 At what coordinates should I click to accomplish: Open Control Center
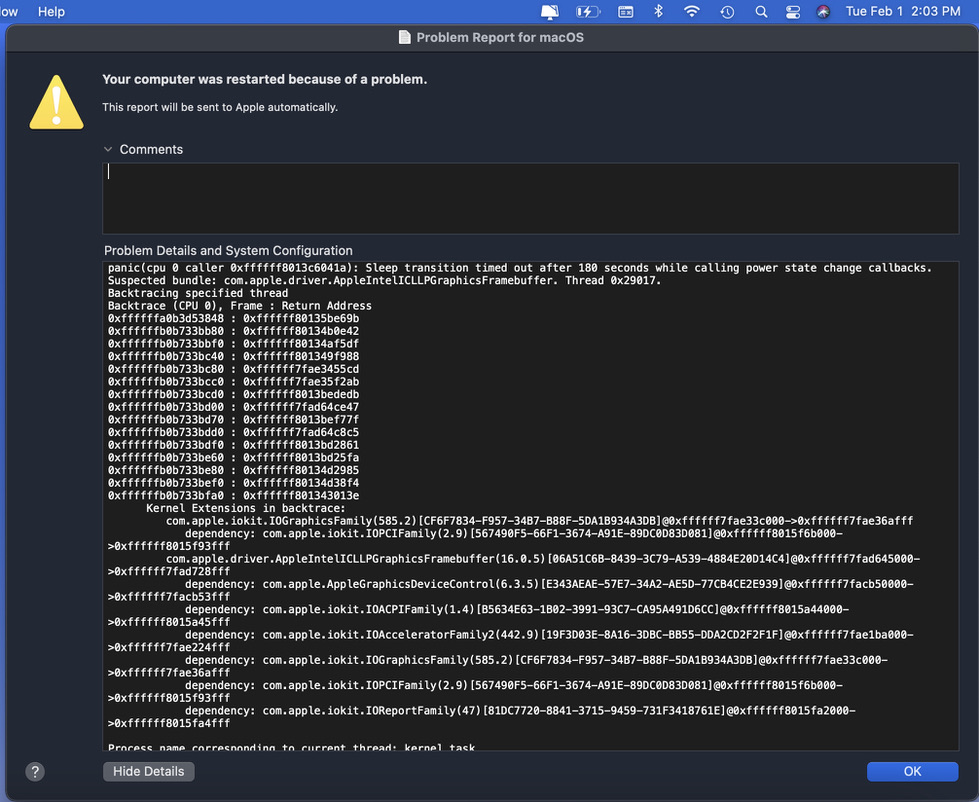(x=793, y=12)
